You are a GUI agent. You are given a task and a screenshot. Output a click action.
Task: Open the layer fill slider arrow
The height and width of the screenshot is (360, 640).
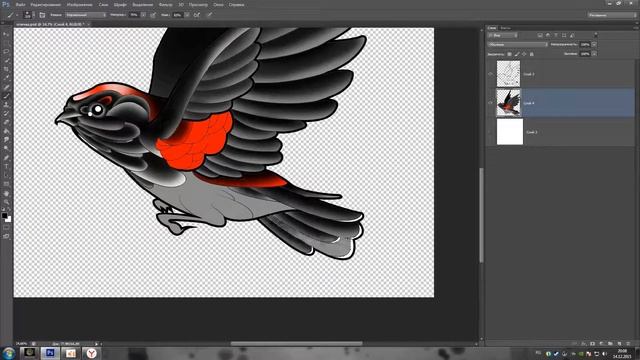594,54
